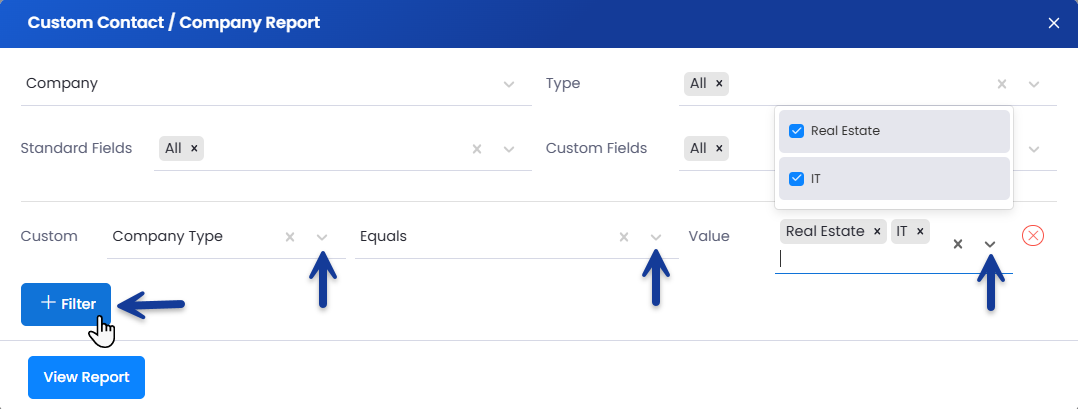This screenshot has width=1078, height=409.
Task: Expand the Value dropdown chevron
Action: 990,244
